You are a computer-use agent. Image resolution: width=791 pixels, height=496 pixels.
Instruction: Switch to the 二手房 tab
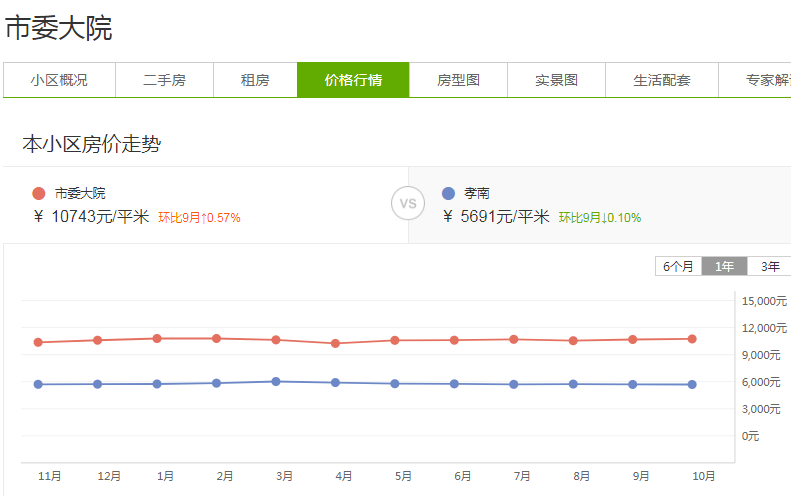[164, 80]
